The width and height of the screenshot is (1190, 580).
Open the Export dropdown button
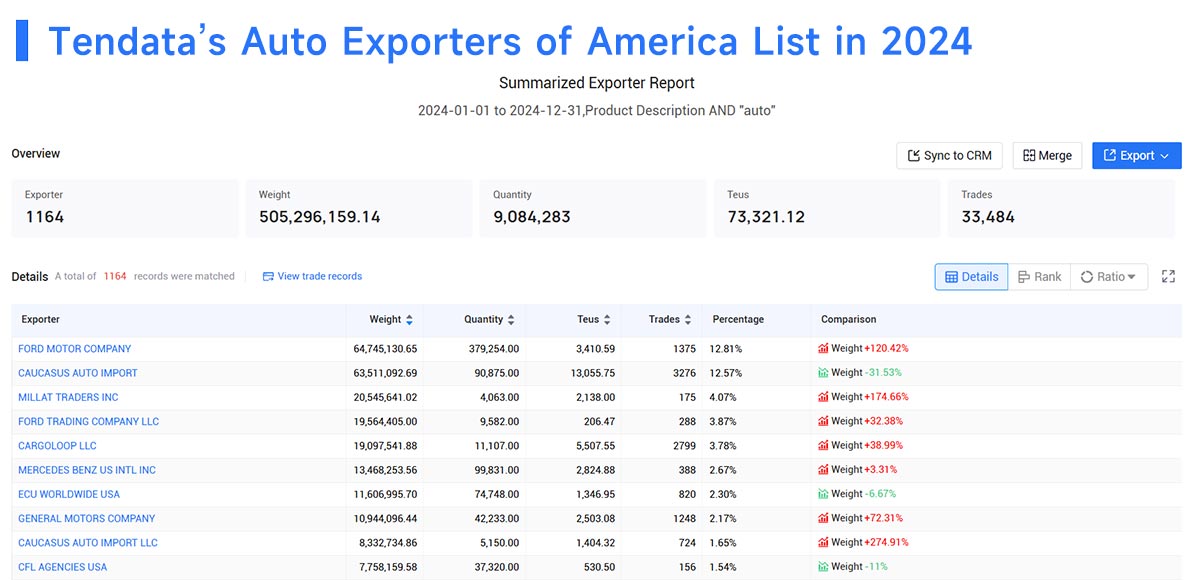point(1136,156)
